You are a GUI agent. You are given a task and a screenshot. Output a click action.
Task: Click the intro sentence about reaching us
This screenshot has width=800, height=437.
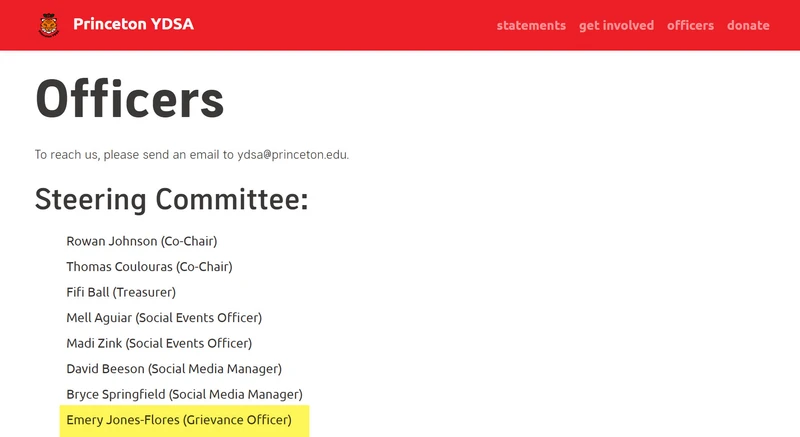click(192, 155)
